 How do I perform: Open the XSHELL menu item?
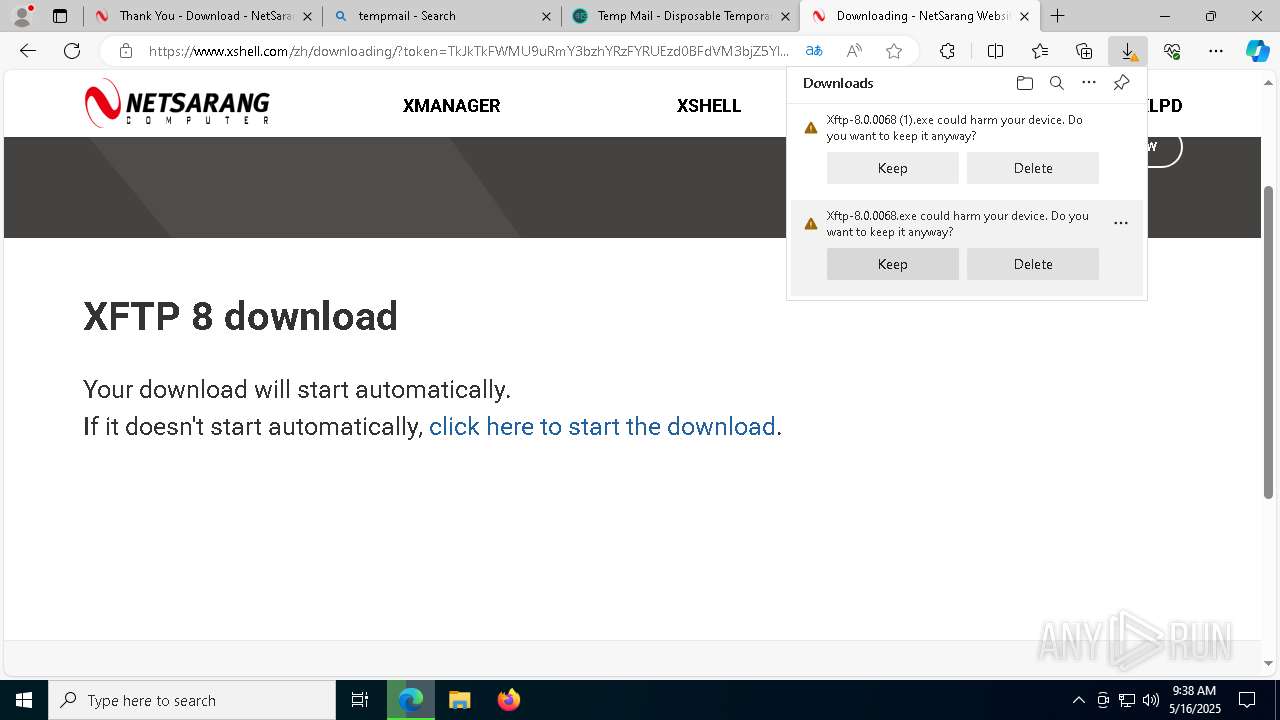pyautogui.click(x=709, y=106)
